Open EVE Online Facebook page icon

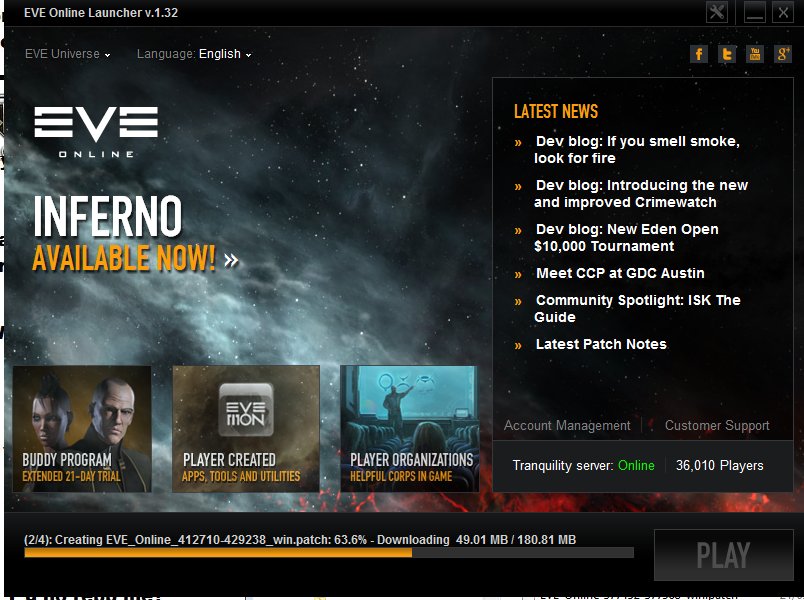point(699,54)
